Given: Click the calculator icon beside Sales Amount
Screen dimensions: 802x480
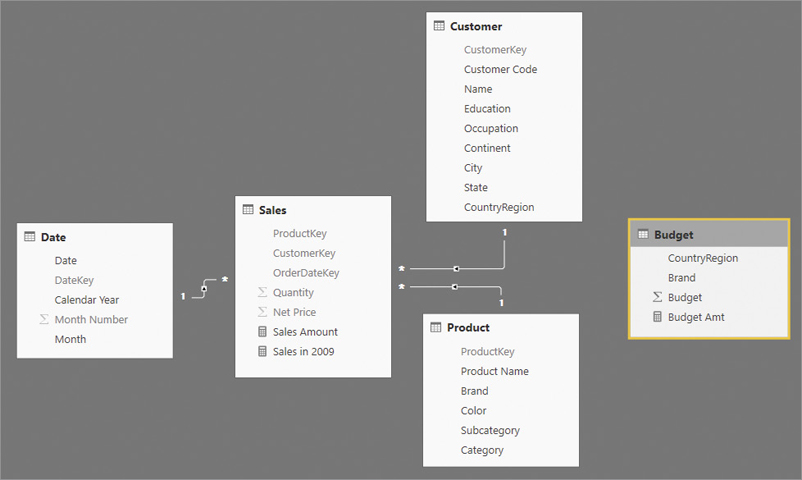Looking at the screenshot, I should (262, 332).
